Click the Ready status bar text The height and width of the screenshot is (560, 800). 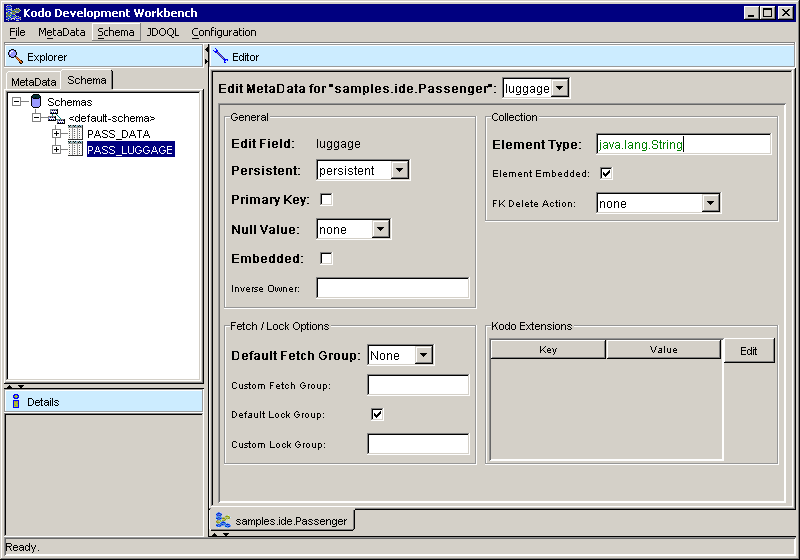(x=22, y=547)
